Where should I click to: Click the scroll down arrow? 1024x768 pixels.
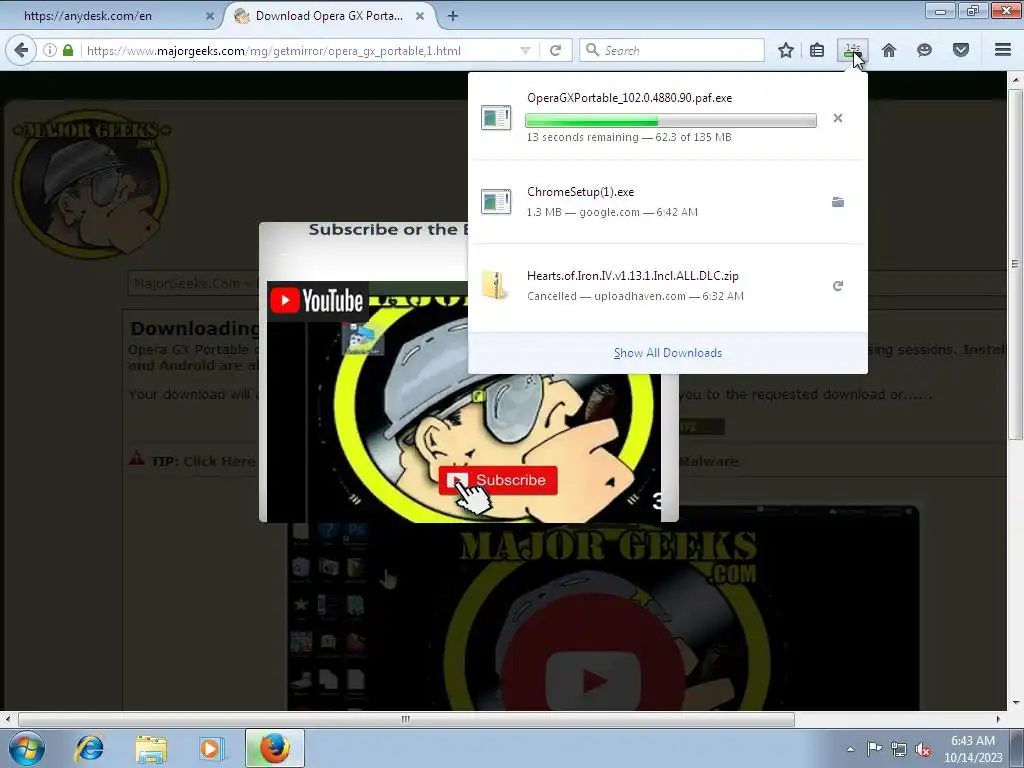click(x=1016, y=703)
